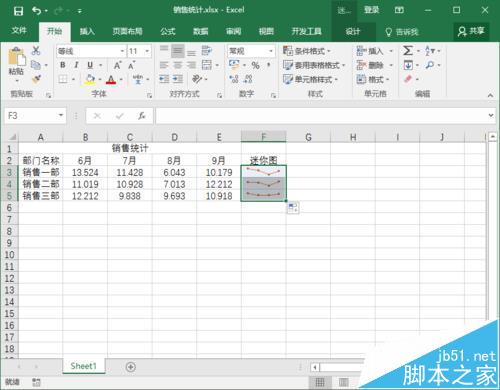
Task: Select the Sheet1 worksheet tab
Action: click(83, 366)
